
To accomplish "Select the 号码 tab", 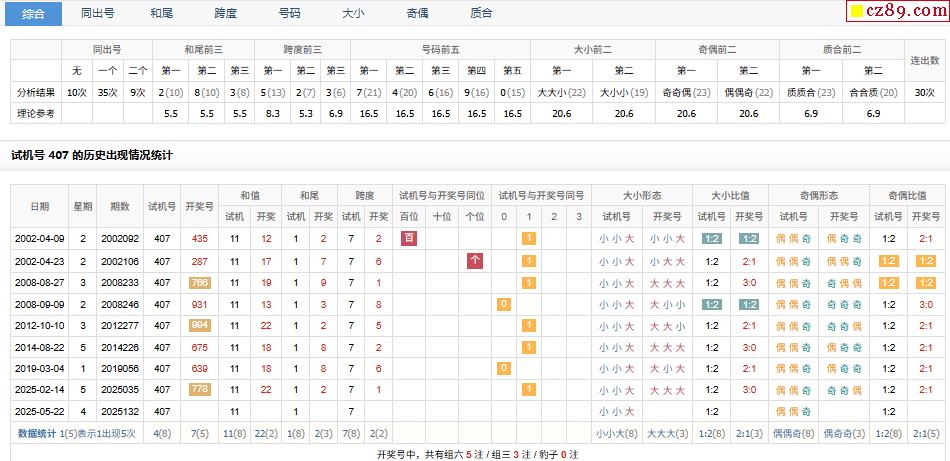I will point(289,13).
